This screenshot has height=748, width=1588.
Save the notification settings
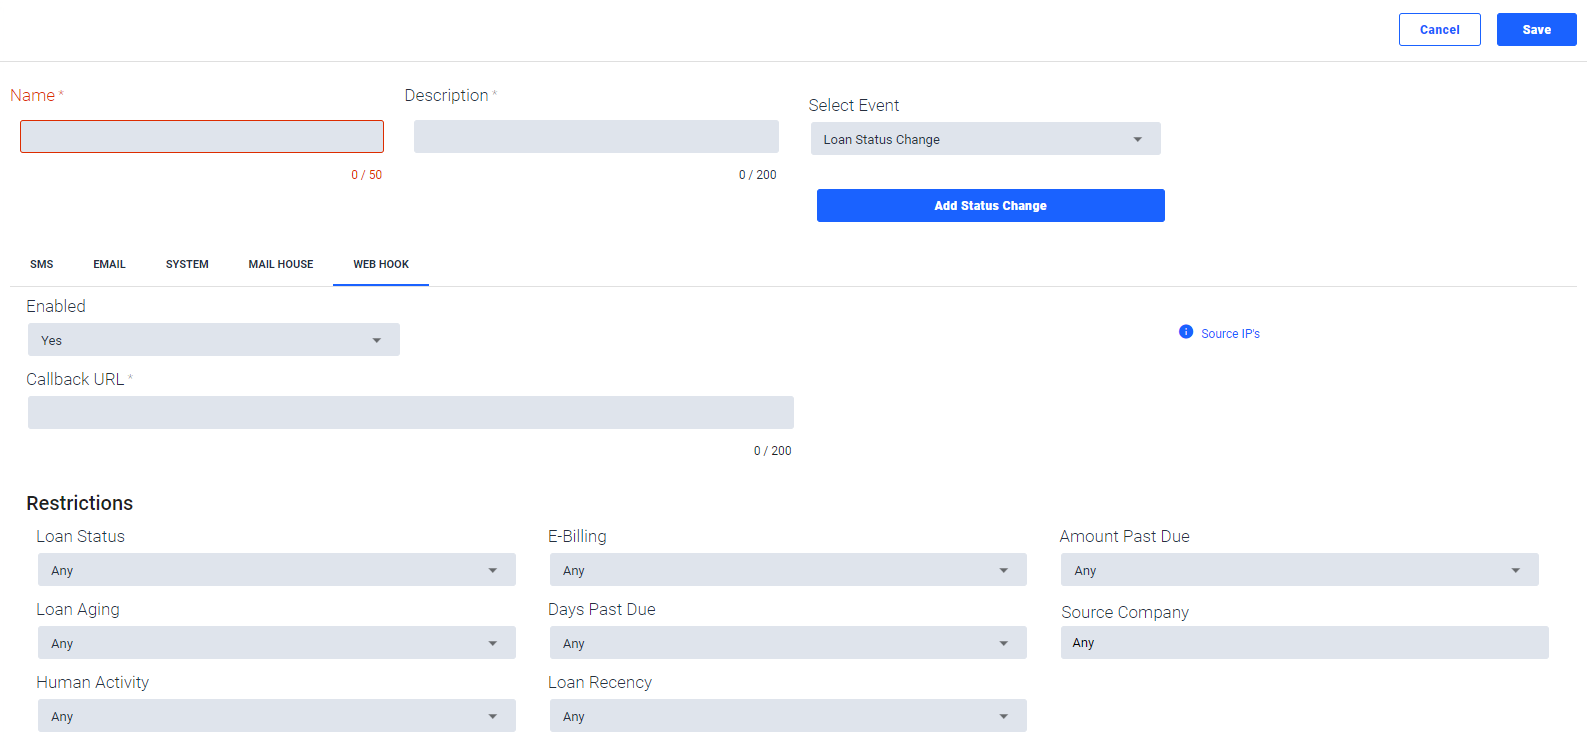(x=1536, y=30)
